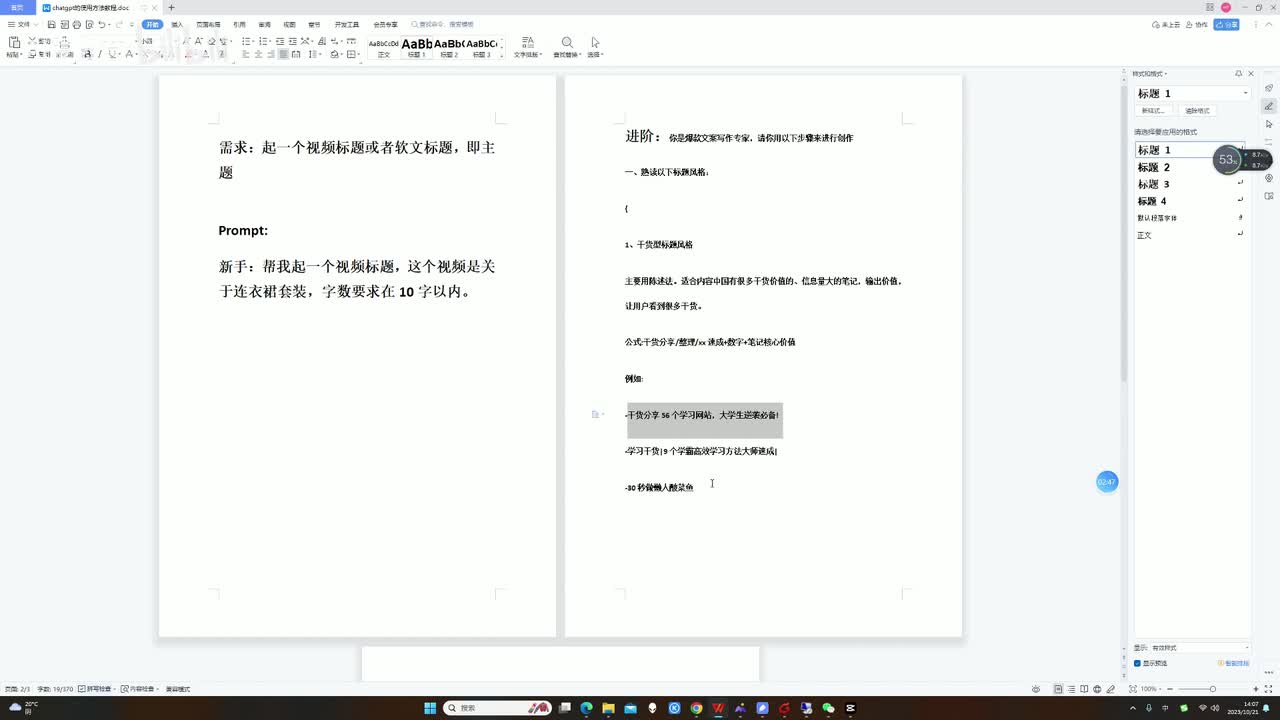The height and width of the screenshot is (720, 1280).
Task: Click the Select cursor tool in ribbon
Action: click(x=595, y=43)
